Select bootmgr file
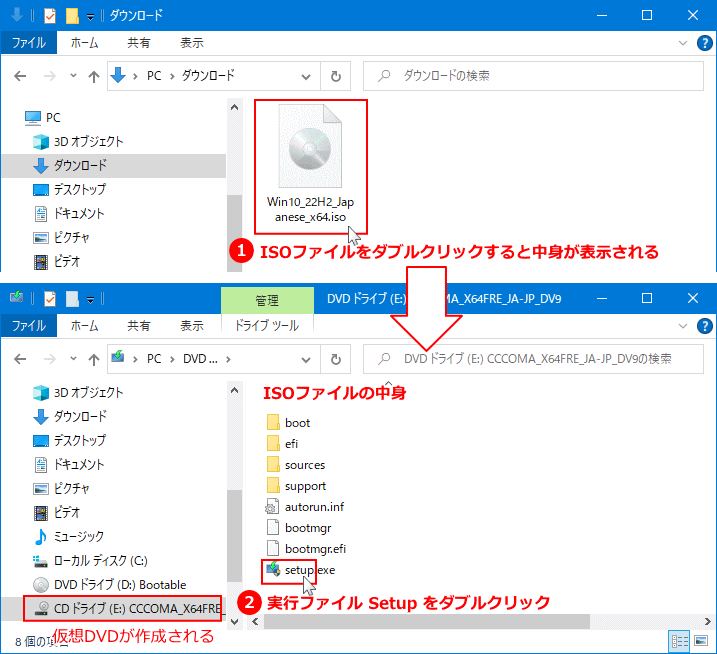Image resolution: width=717 pixels, height=654 pixels. [298, 528]
